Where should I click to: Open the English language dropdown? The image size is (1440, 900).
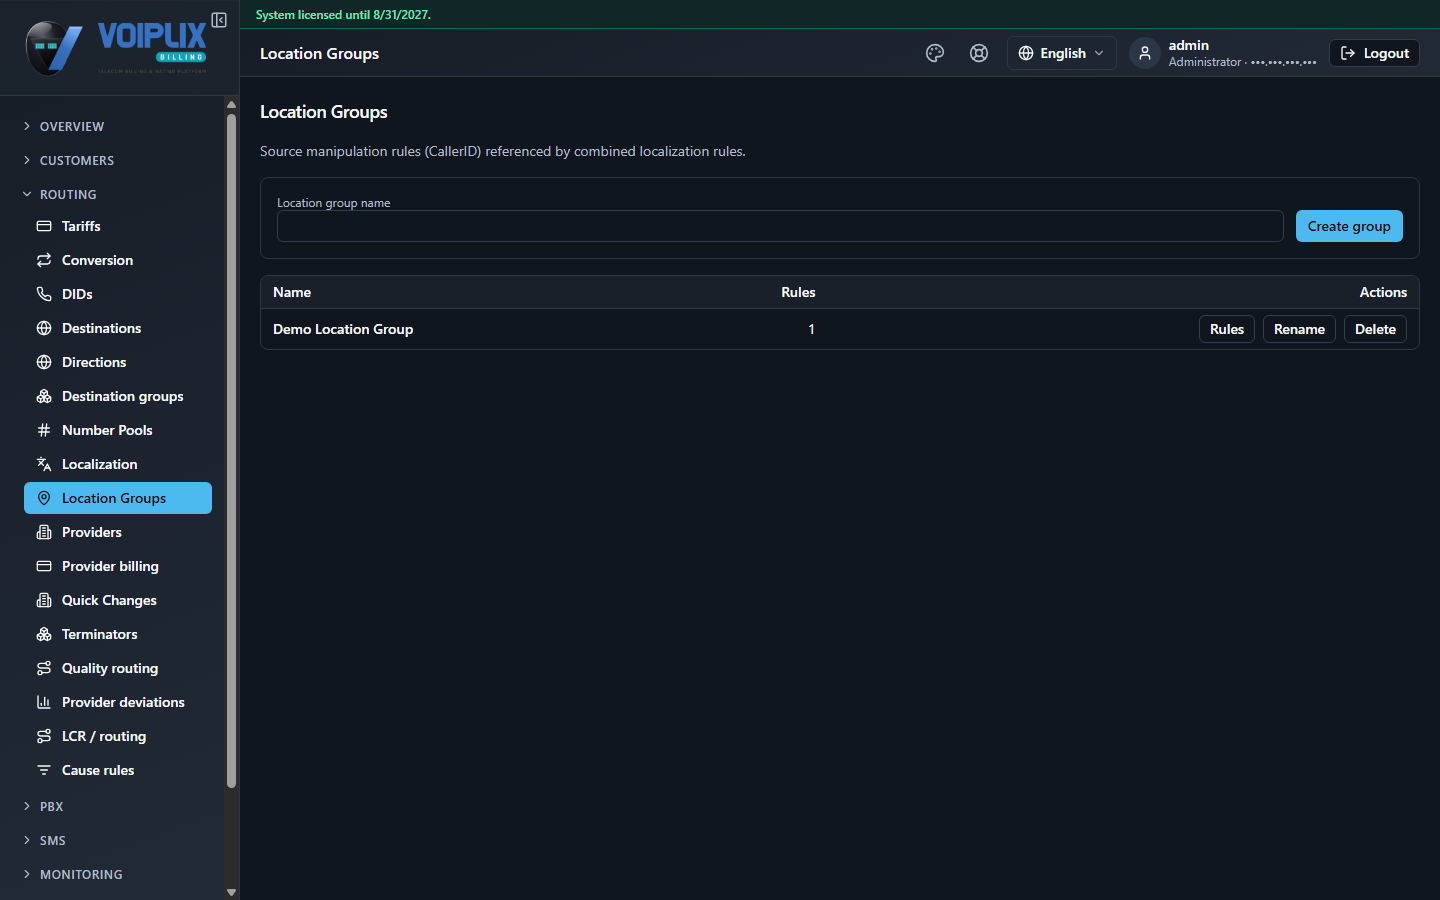(x=1061, y=53)
